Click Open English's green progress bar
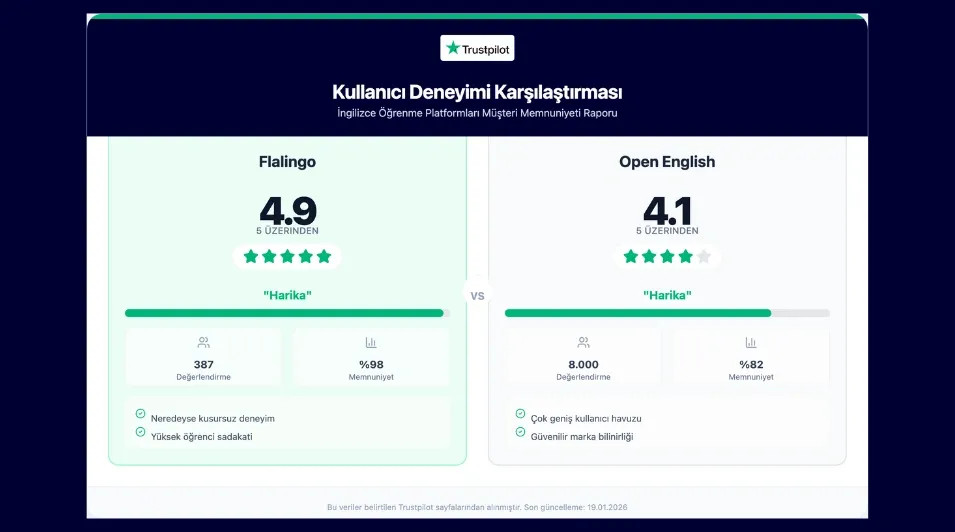955x532 pixels. (x=668, y=313)
